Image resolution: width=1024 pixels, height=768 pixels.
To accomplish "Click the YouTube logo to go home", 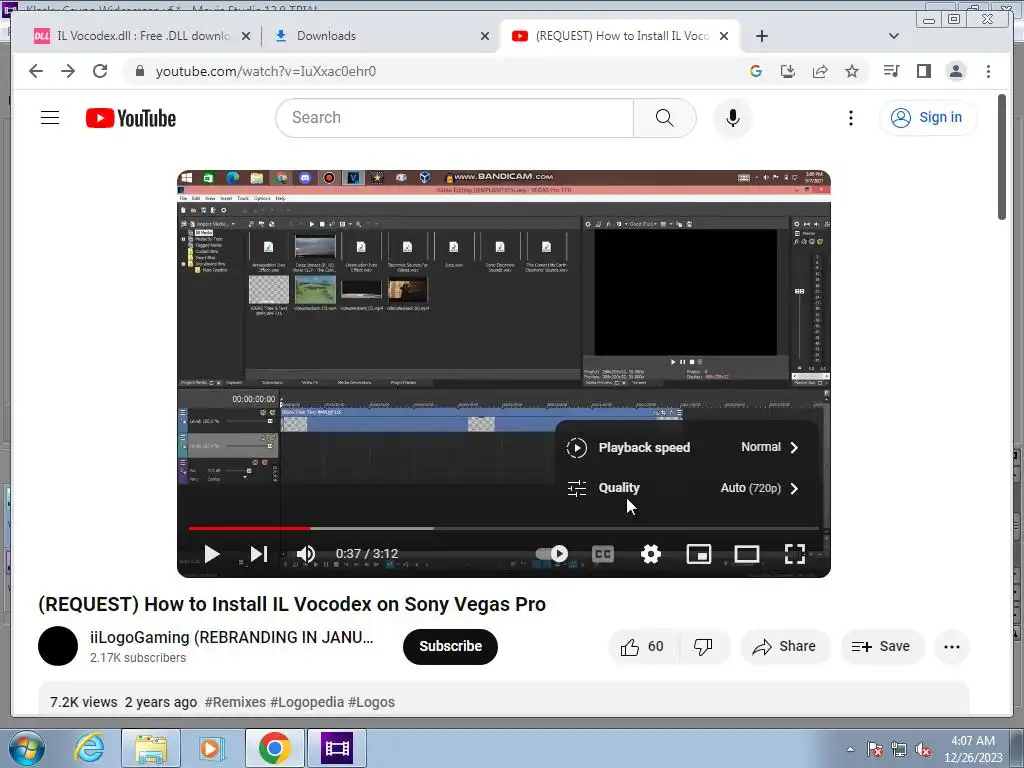I will point(131,118).
